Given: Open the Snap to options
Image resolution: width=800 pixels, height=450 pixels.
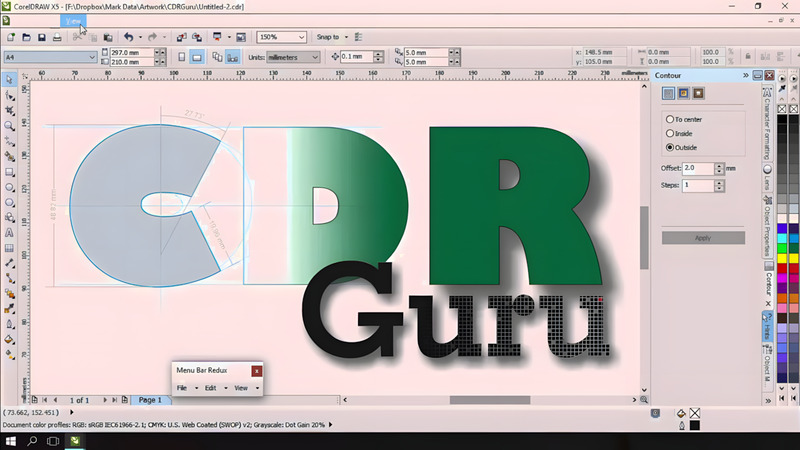Looking at the screenshot, I should tap(332, 37).
